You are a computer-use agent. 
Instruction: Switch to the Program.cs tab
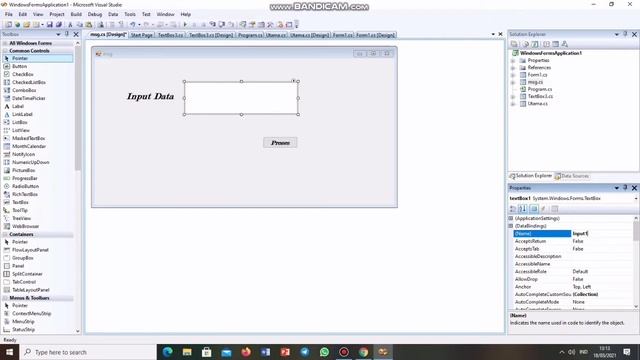click(250, 35)
